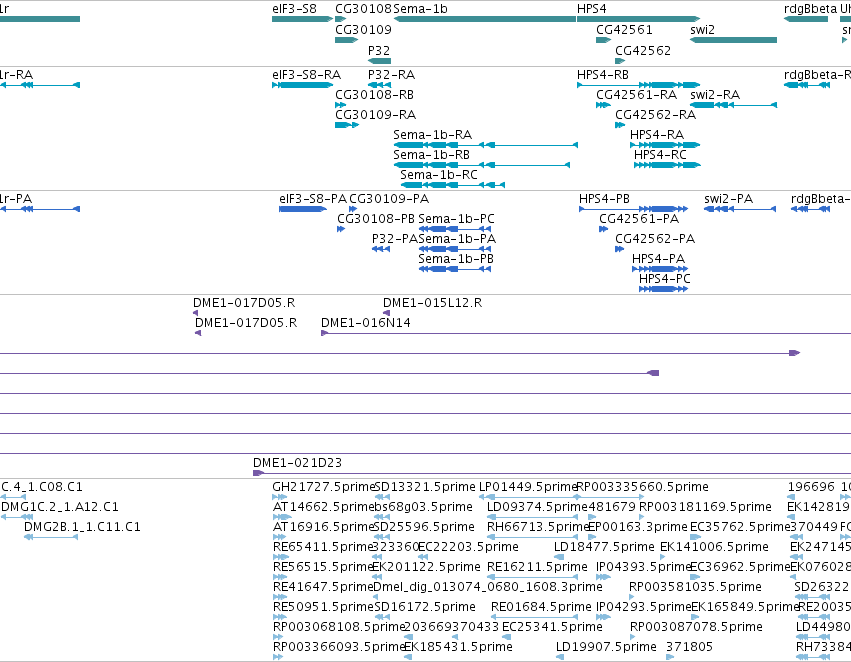Click the RE65411.5prime EST label
This screenshot has height=662, width=851.
(323, 547)
